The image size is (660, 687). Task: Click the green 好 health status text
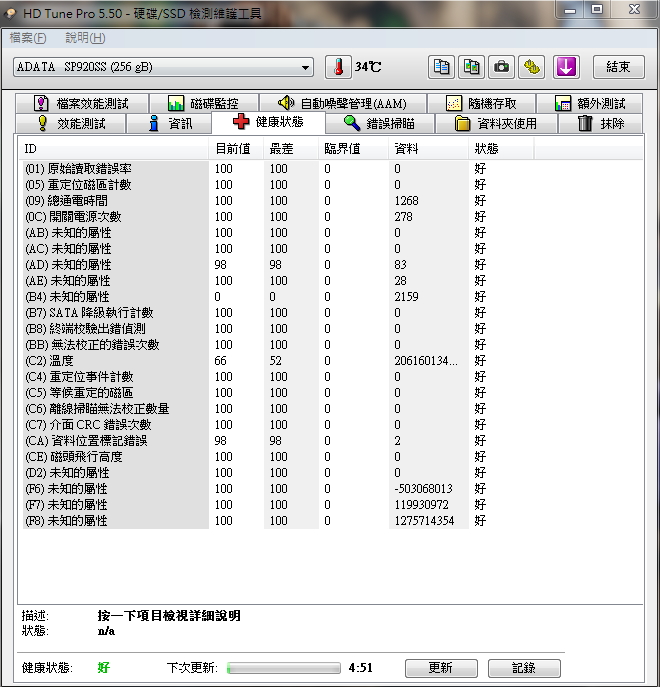103,668
